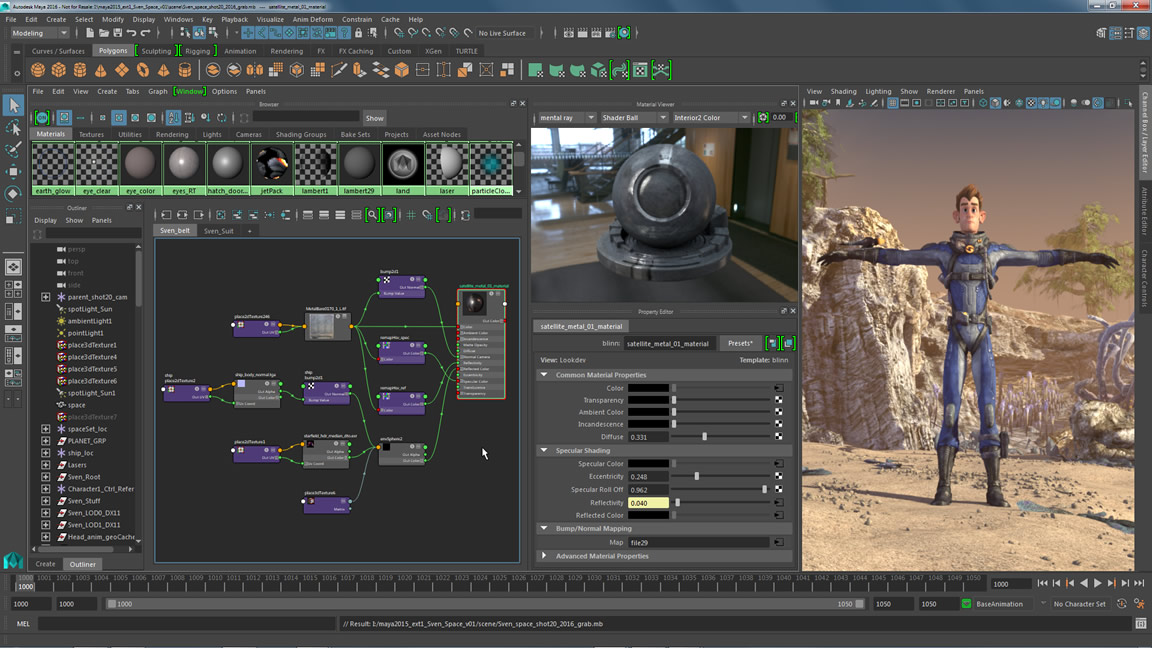
Task: Open the Shader Ball dropdown
Action: pyautogui.click(x=634, y=118)
